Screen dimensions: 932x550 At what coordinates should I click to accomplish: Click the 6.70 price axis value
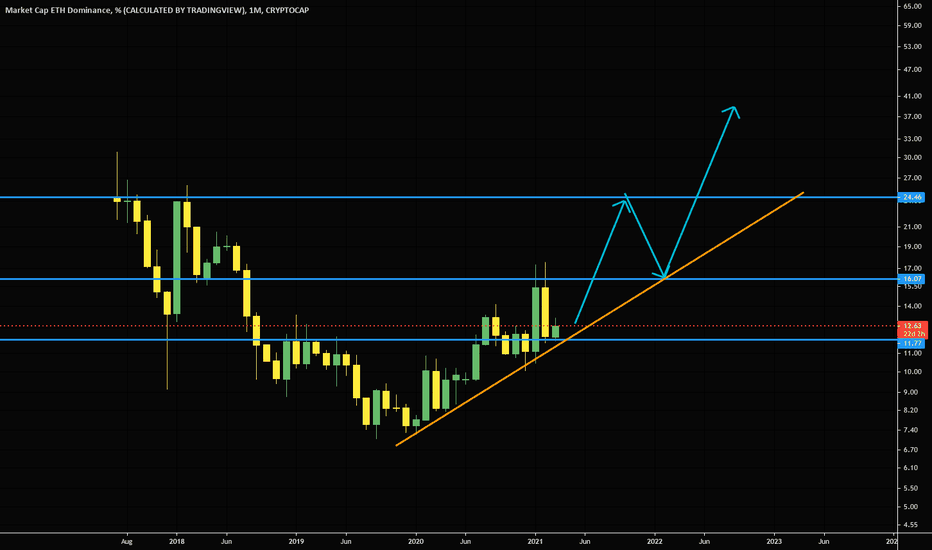912,450
